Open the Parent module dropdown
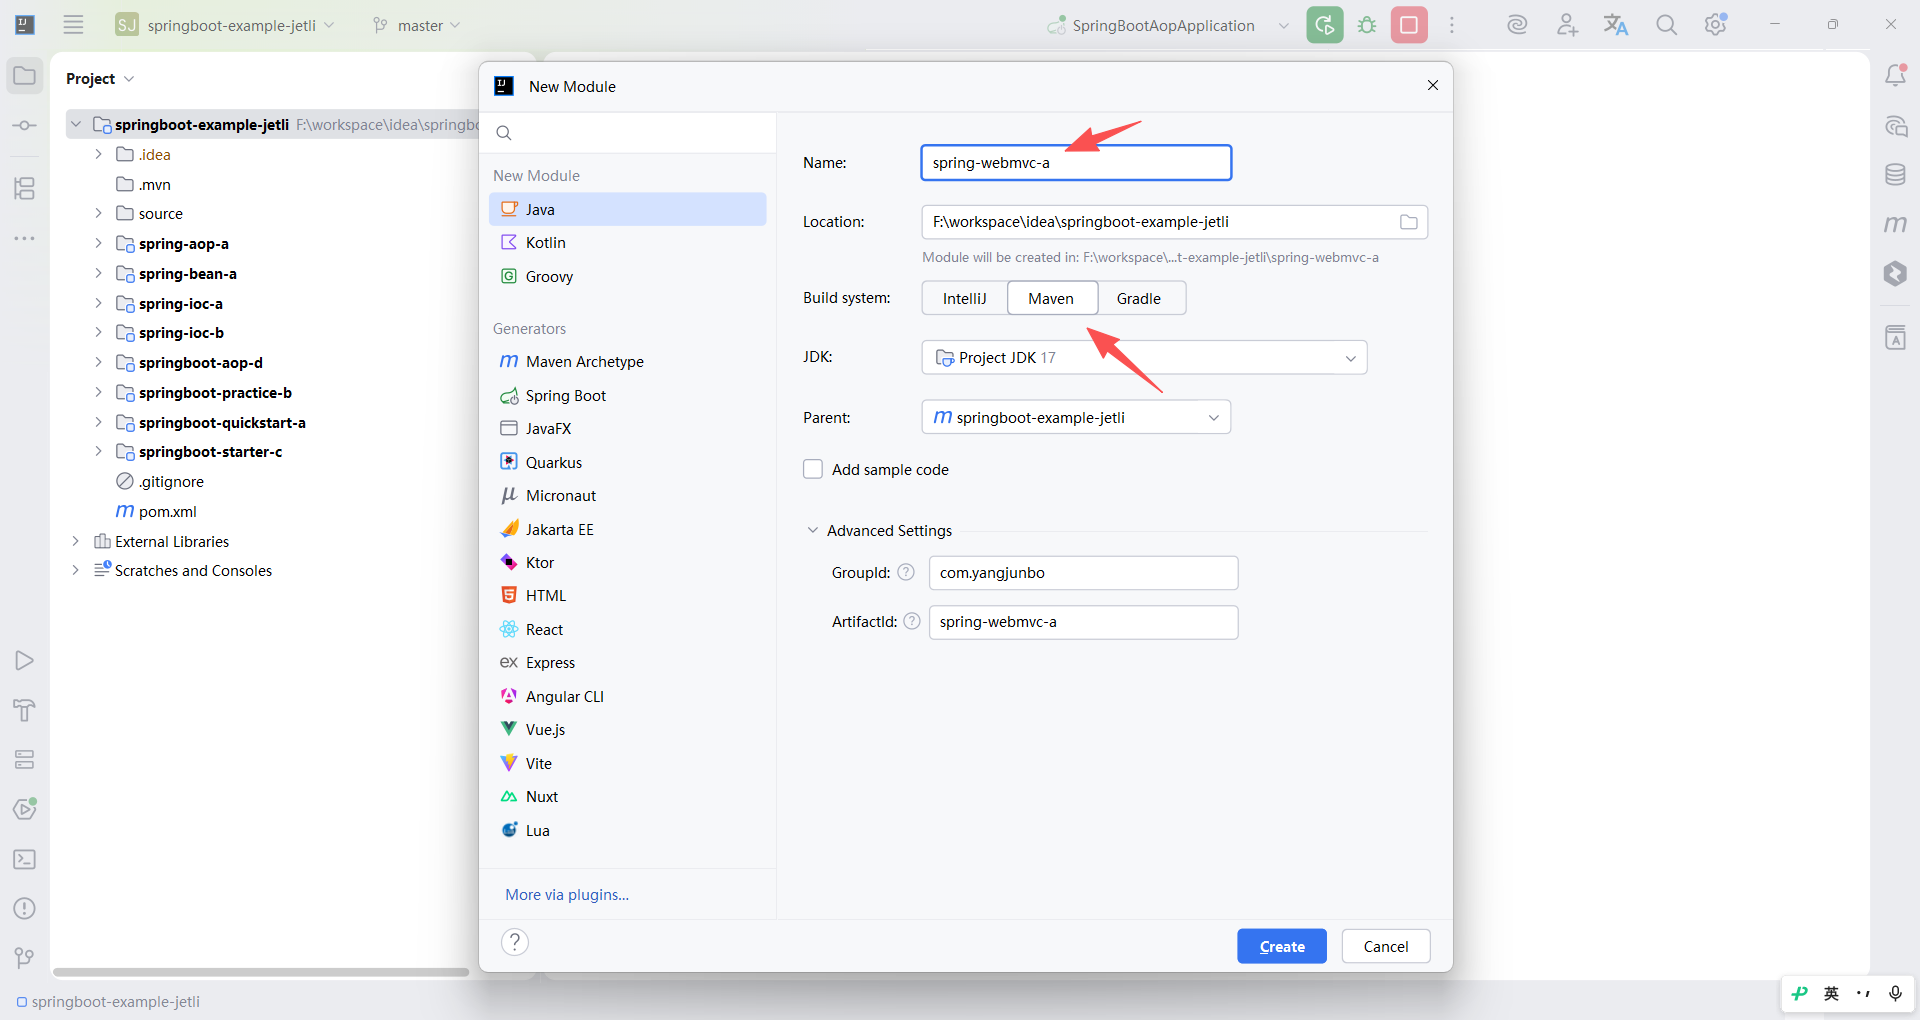The height and width of the screenshot is (1020, 1920). point(1076,417)
